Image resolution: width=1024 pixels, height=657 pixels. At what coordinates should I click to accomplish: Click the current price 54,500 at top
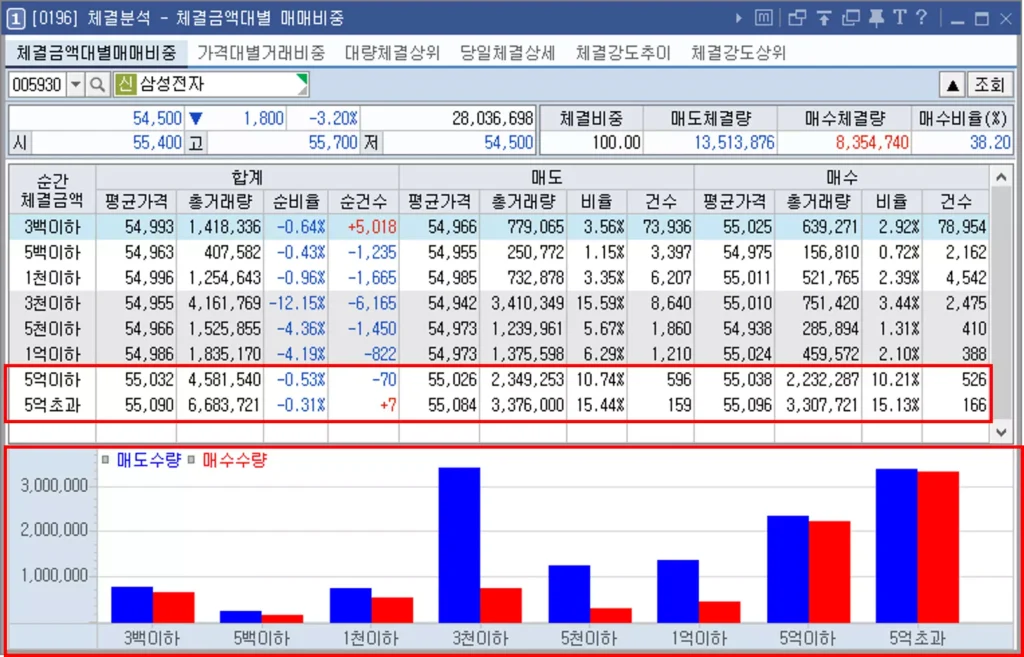click(x=157, y=119)
